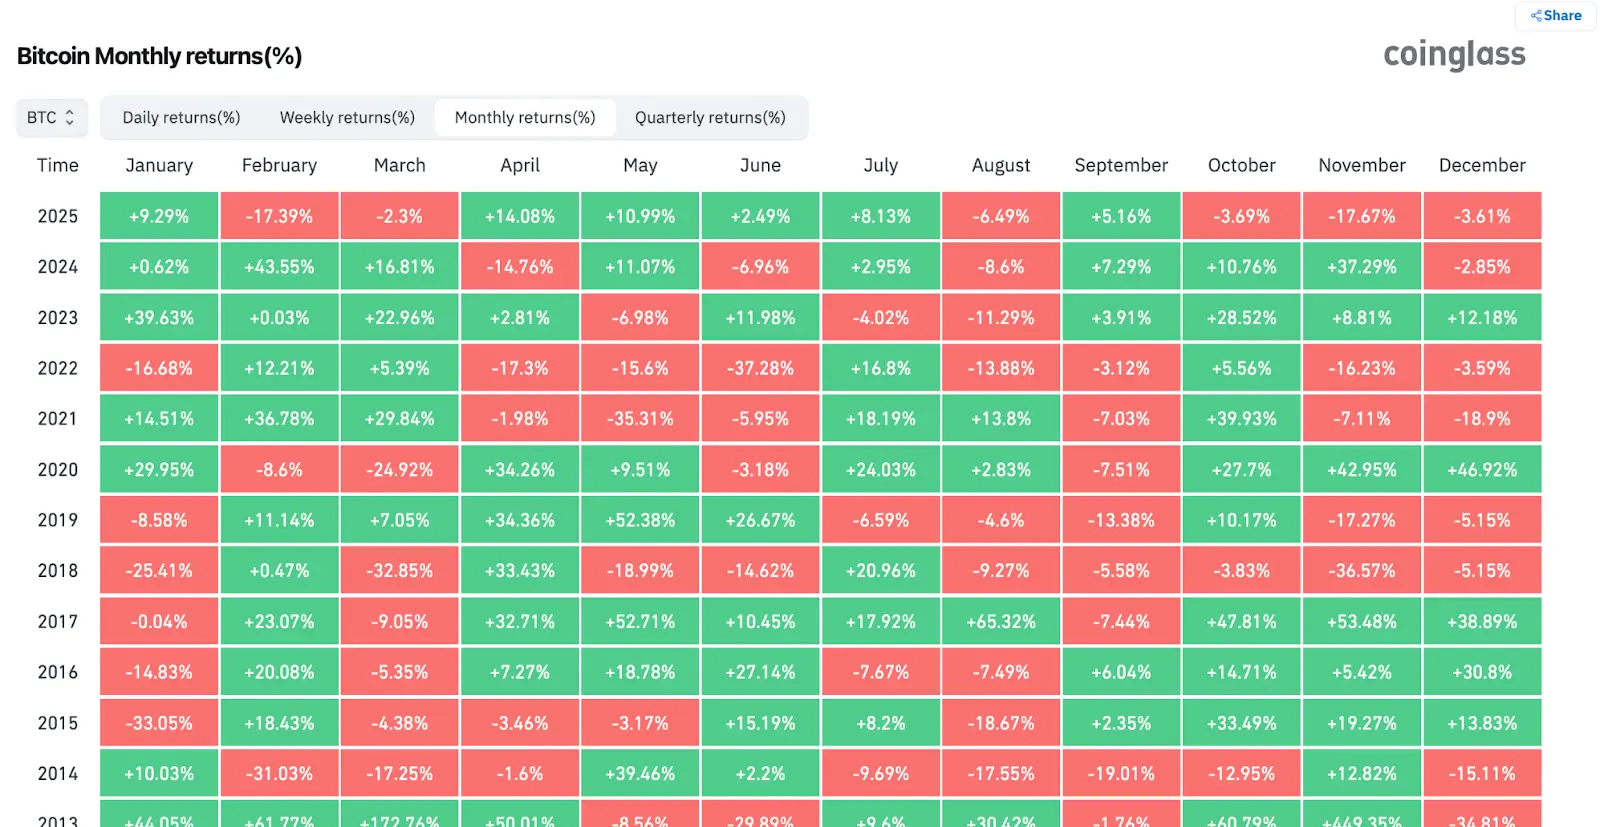Image resolution: width=1600 pixels, height=827 pixels.
Task: Open the BTC currency selector
Action: pyautogui.click(x=51, y=117)
